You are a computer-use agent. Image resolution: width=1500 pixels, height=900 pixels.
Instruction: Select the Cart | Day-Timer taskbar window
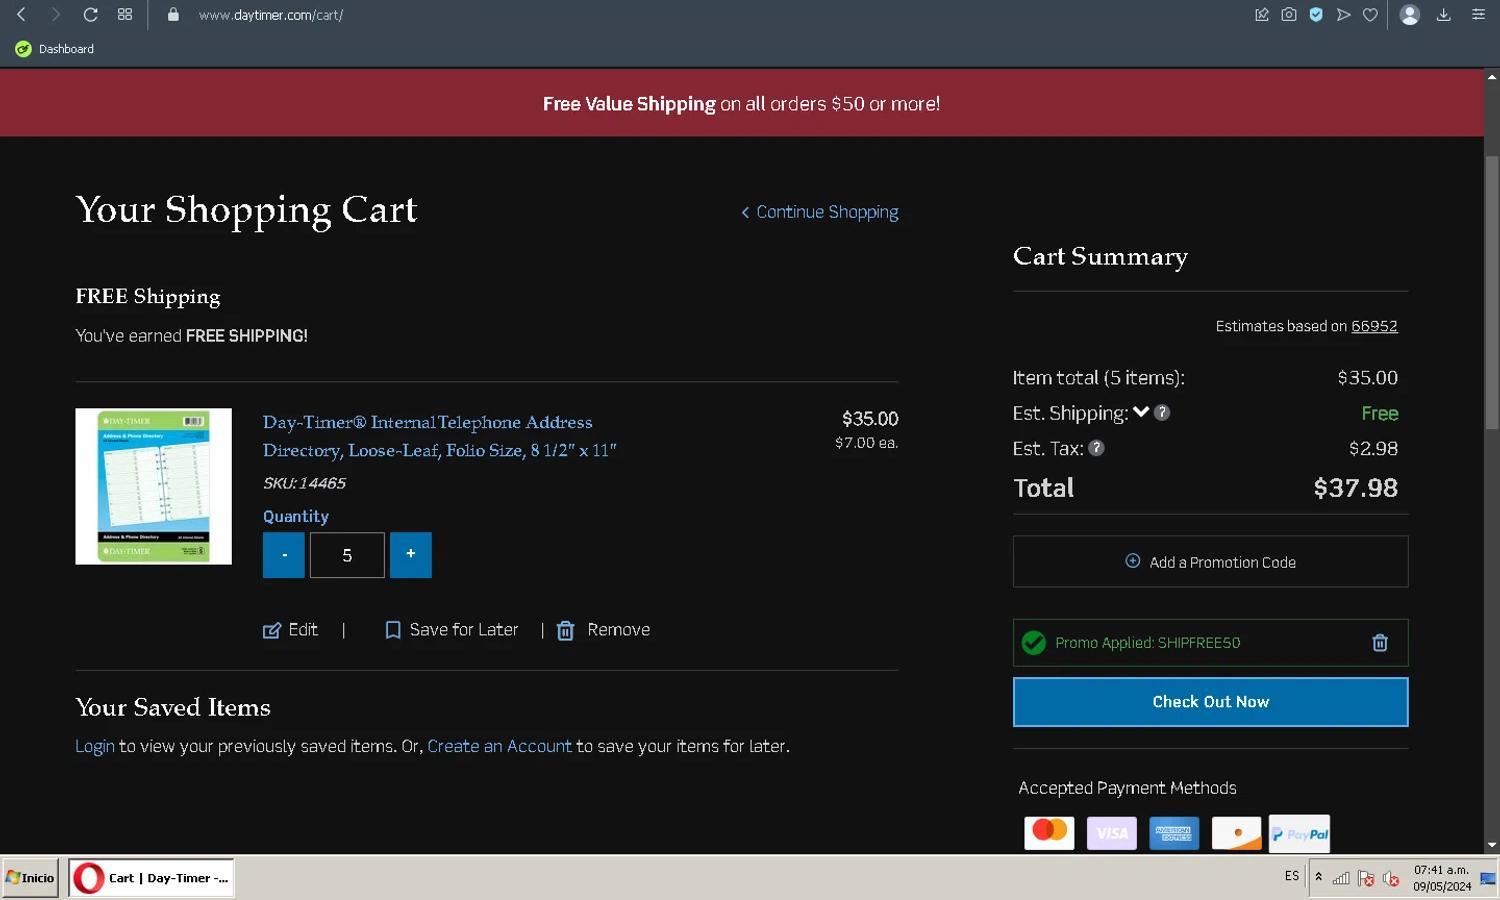click(x=151, y=878)
